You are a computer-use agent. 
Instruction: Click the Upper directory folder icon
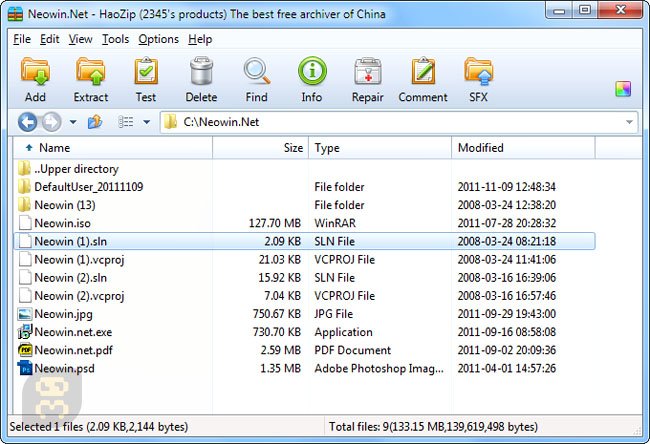point(24,169)
